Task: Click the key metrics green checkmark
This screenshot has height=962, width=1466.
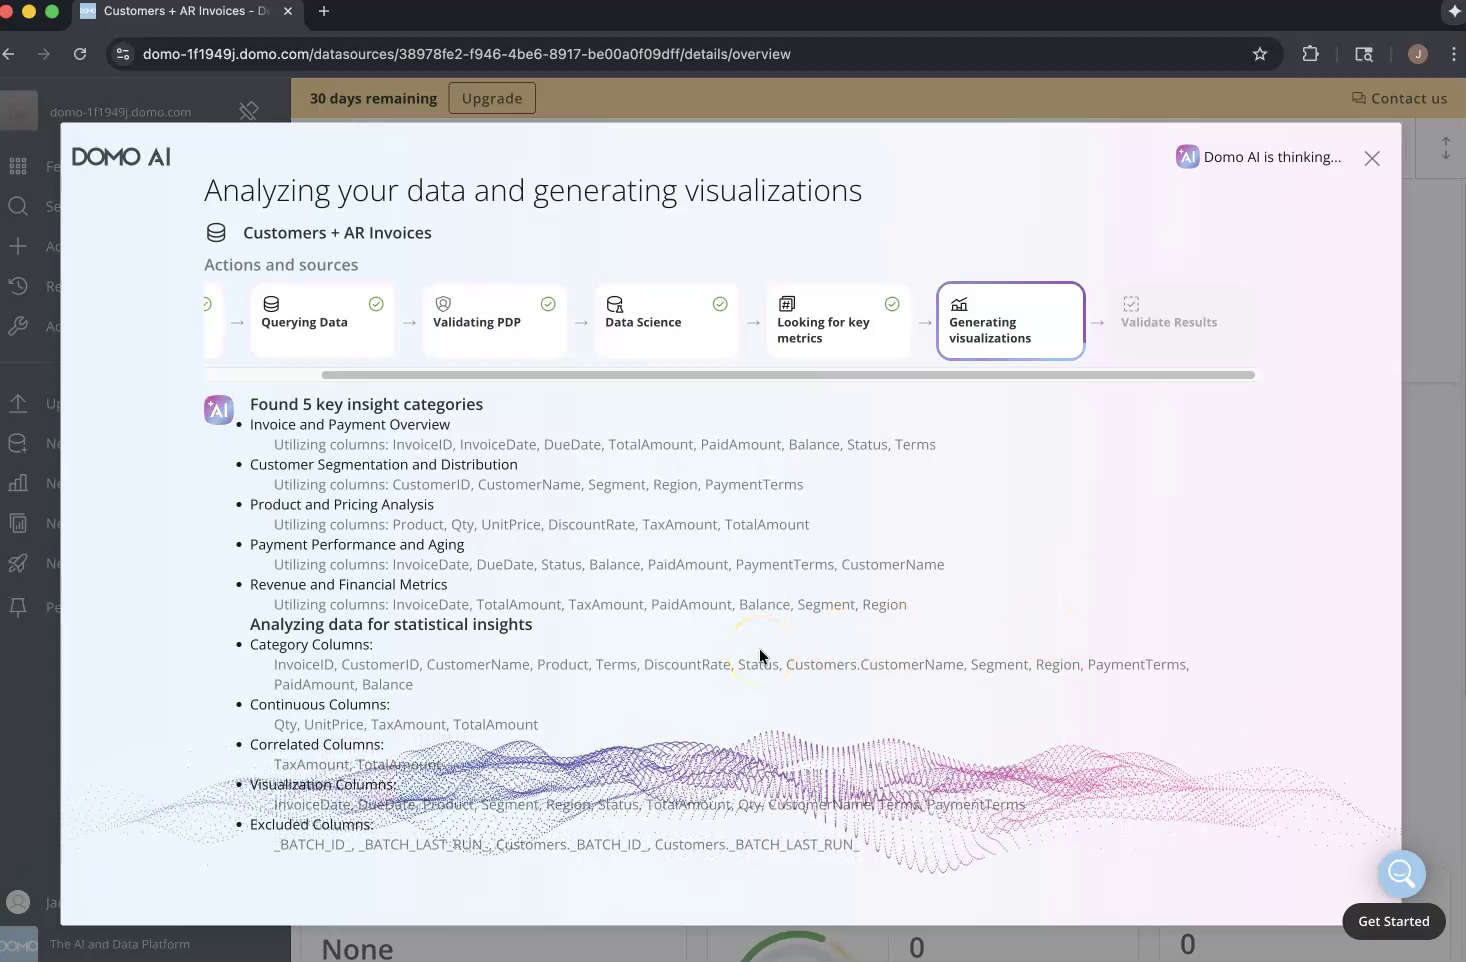Action: 892,304
